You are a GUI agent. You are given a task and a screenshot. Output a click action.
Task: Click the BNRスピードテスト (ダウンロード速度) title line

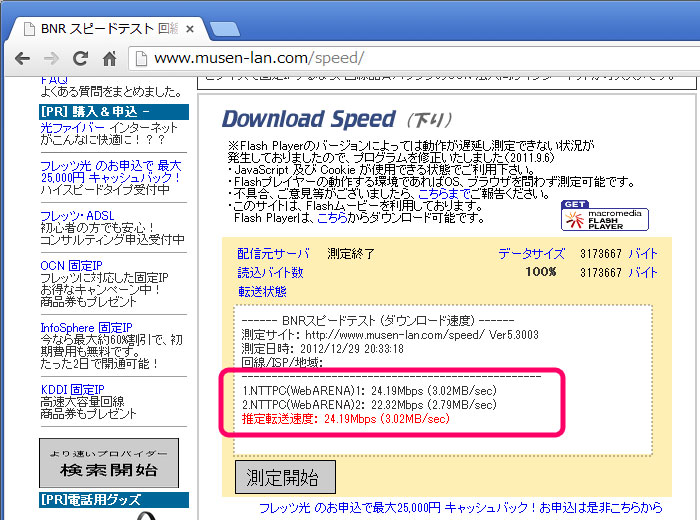pyautogui.click(x=378, y=320)
